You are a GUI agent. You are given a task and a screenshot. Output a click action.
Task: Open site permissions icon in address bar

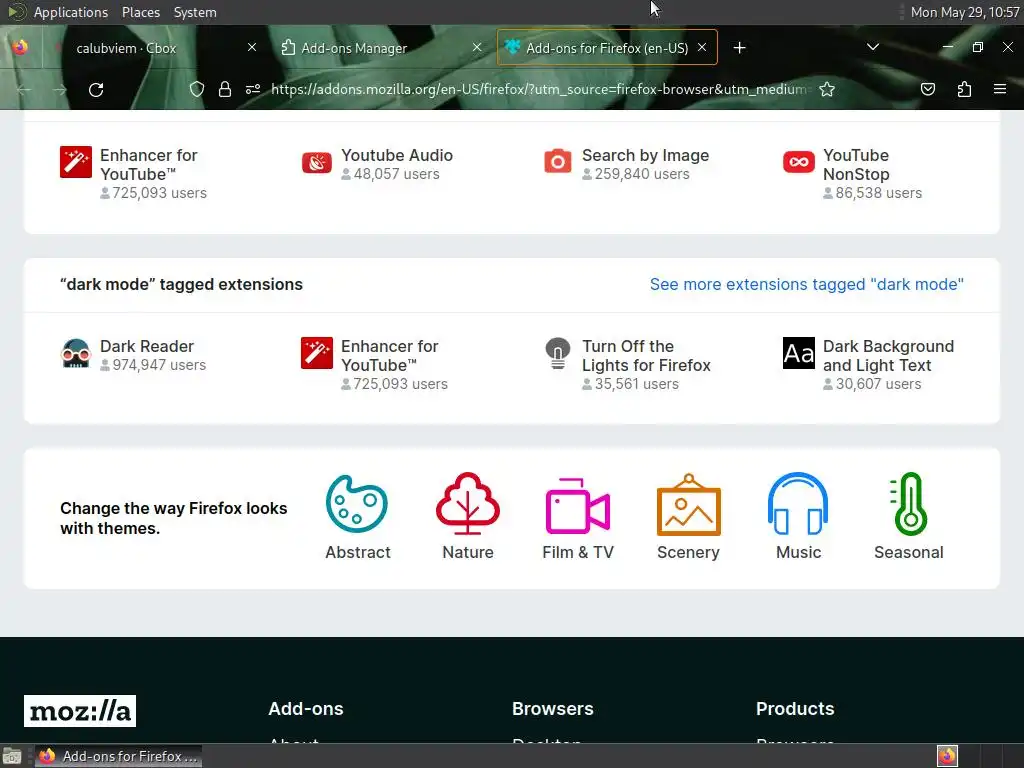click(x=253, y=89)
